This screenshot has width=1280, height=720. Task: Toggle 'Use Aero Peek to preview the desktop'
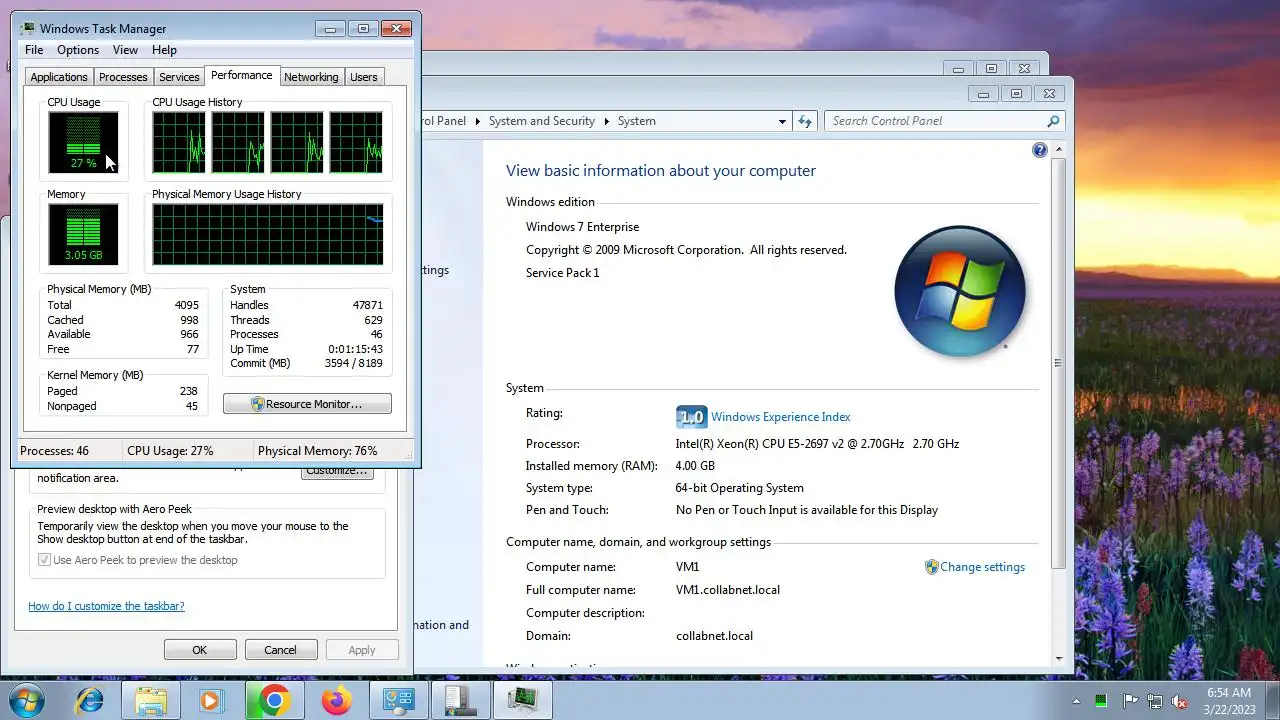coord(44,560)
